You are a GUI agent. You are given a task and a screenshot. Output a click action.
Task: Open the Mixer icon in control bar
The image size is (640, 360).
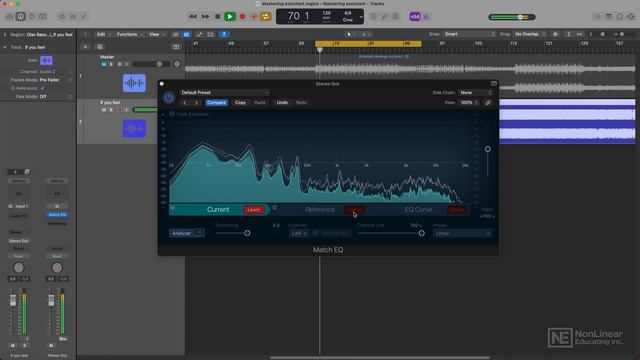tap(73, 17)
